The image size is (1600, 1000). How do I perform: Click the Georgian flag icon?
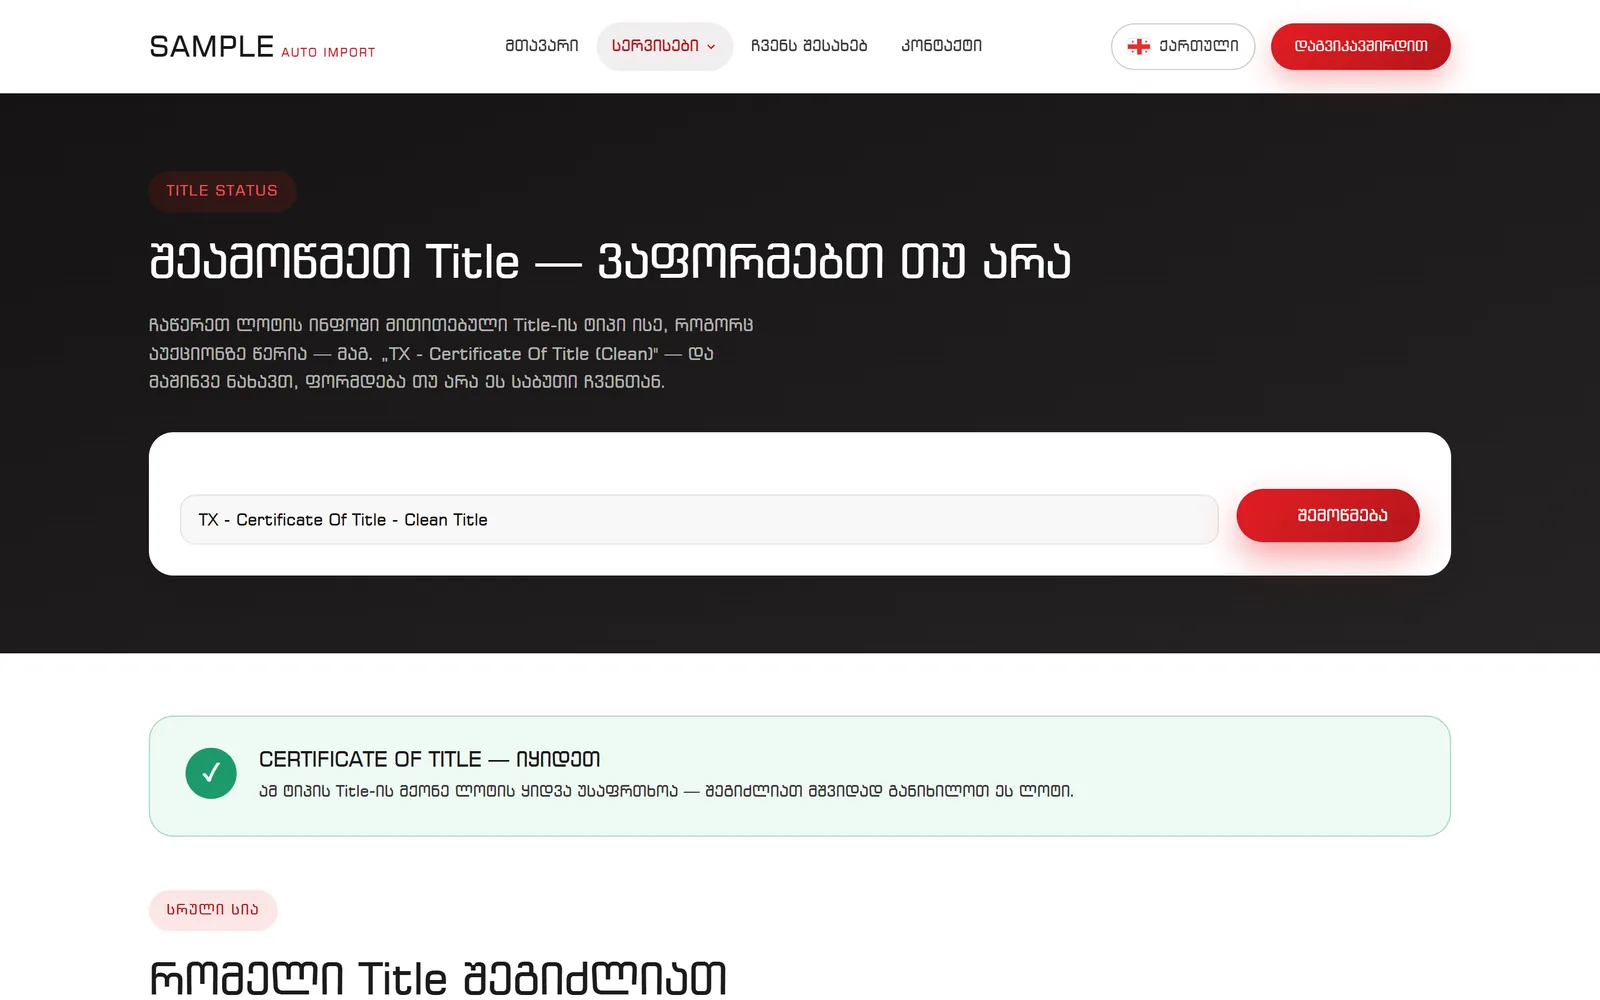pos(1139,46)
